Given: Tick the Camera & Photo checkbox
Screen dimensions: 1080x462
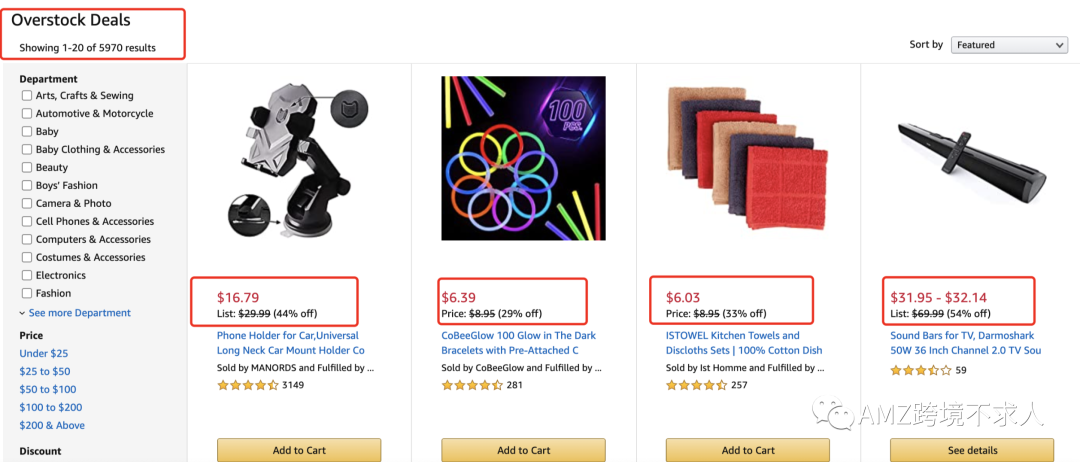Looking at the screenshot, I should point(27,204).
